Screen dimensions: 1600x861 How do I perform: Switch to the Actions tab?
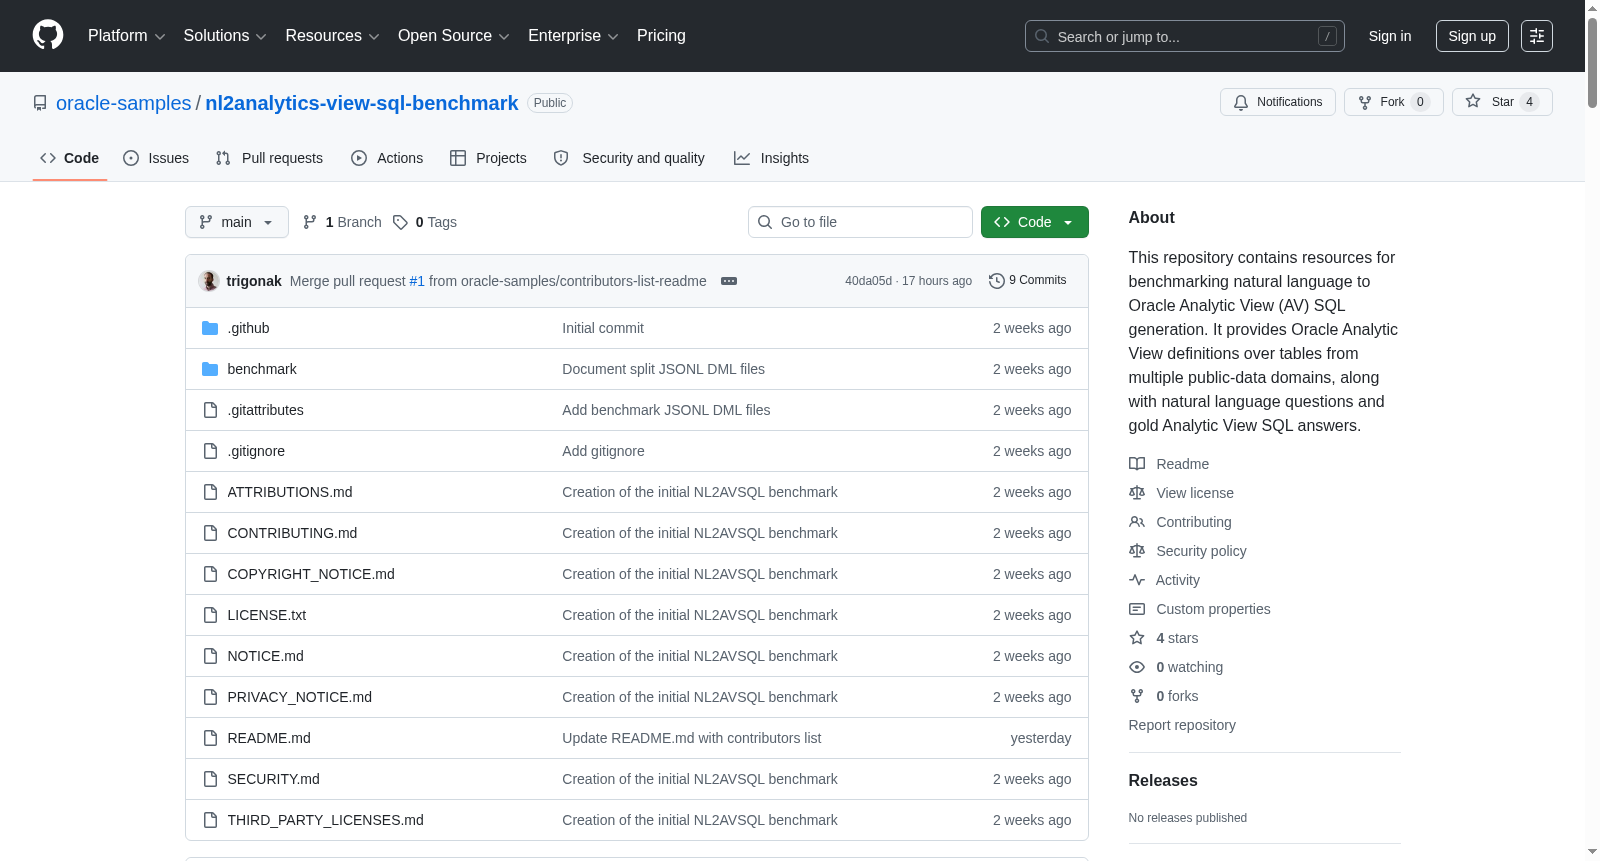coord(387,158)
